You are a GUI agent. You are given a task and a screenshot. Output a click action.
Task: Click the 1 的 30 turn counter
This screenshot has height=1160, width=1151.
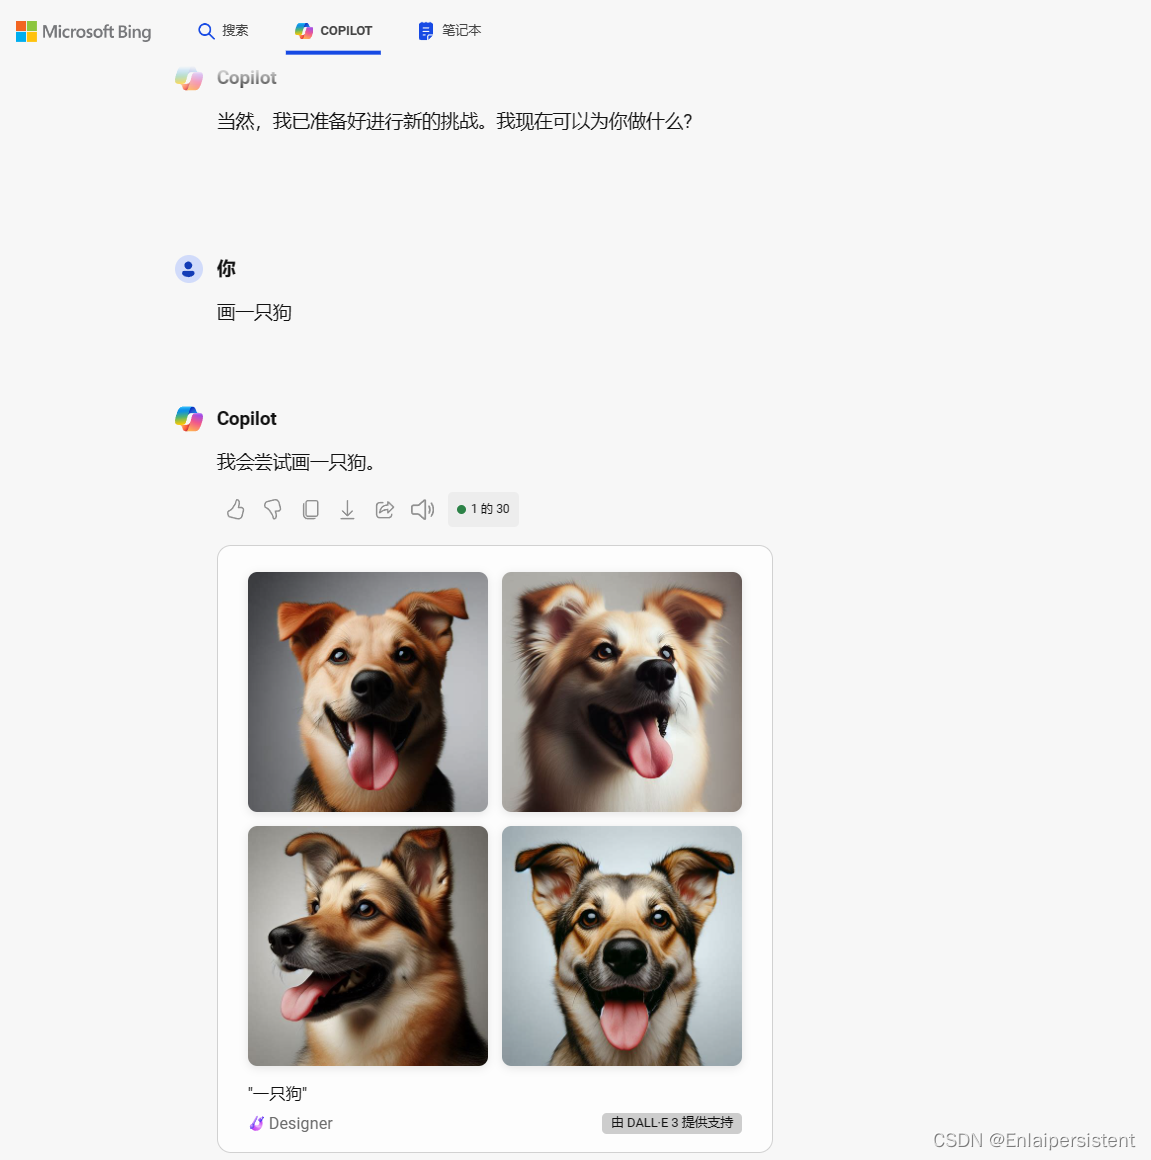coord(483,509)
